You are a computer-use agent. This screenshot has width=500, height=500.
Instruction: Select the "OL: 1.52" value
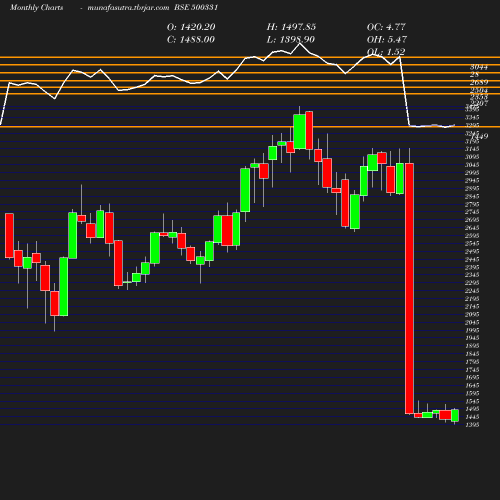(386, 52)
